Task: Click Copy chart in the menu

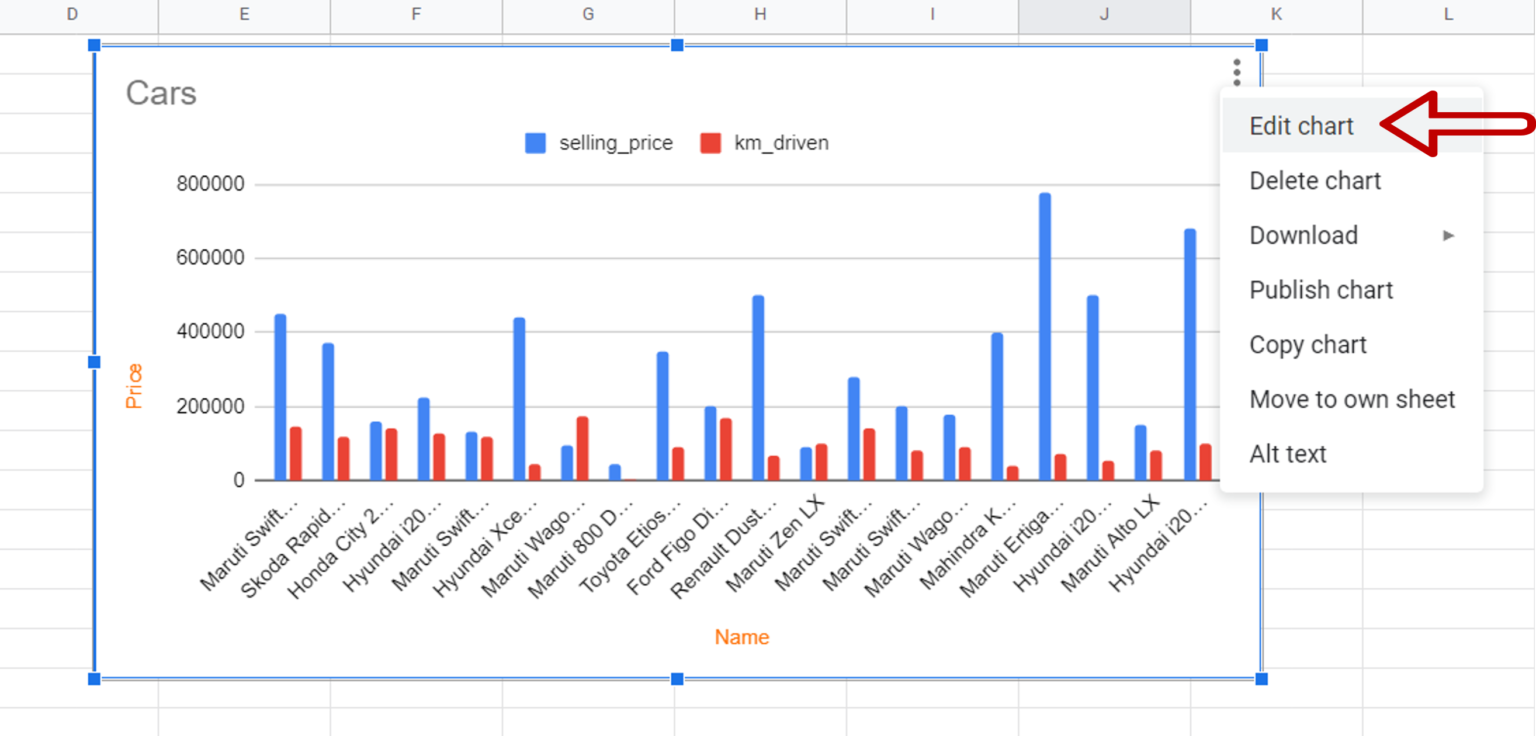Action: 1308,344
